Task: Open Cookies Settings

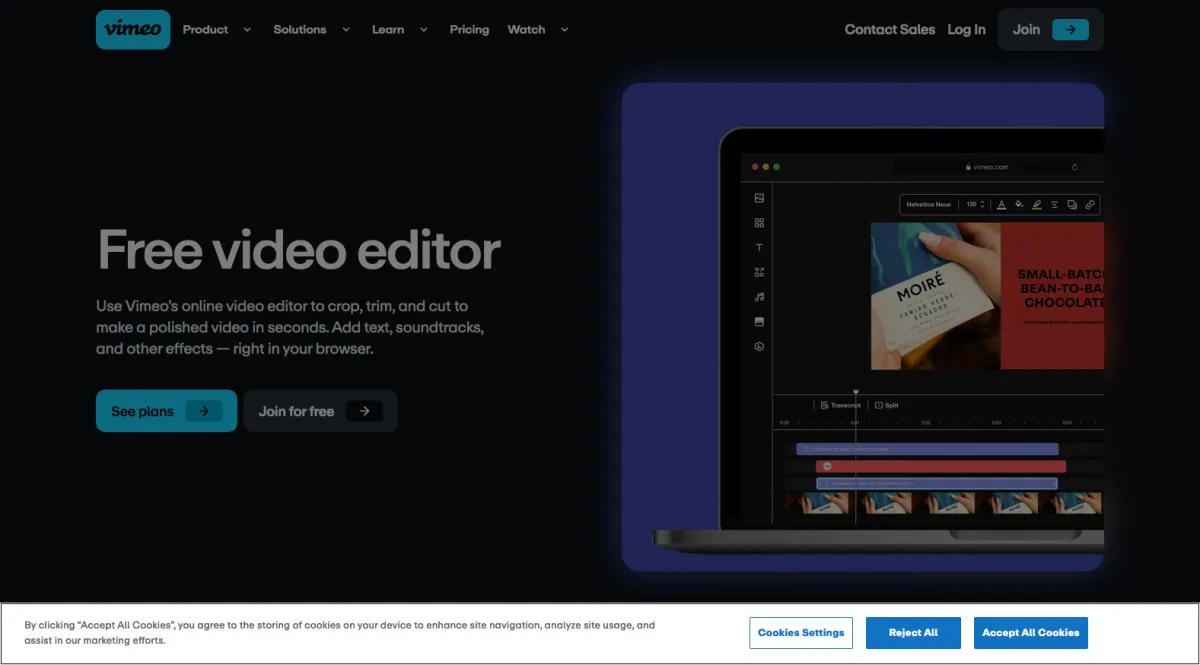Action: tap(801, 633)
